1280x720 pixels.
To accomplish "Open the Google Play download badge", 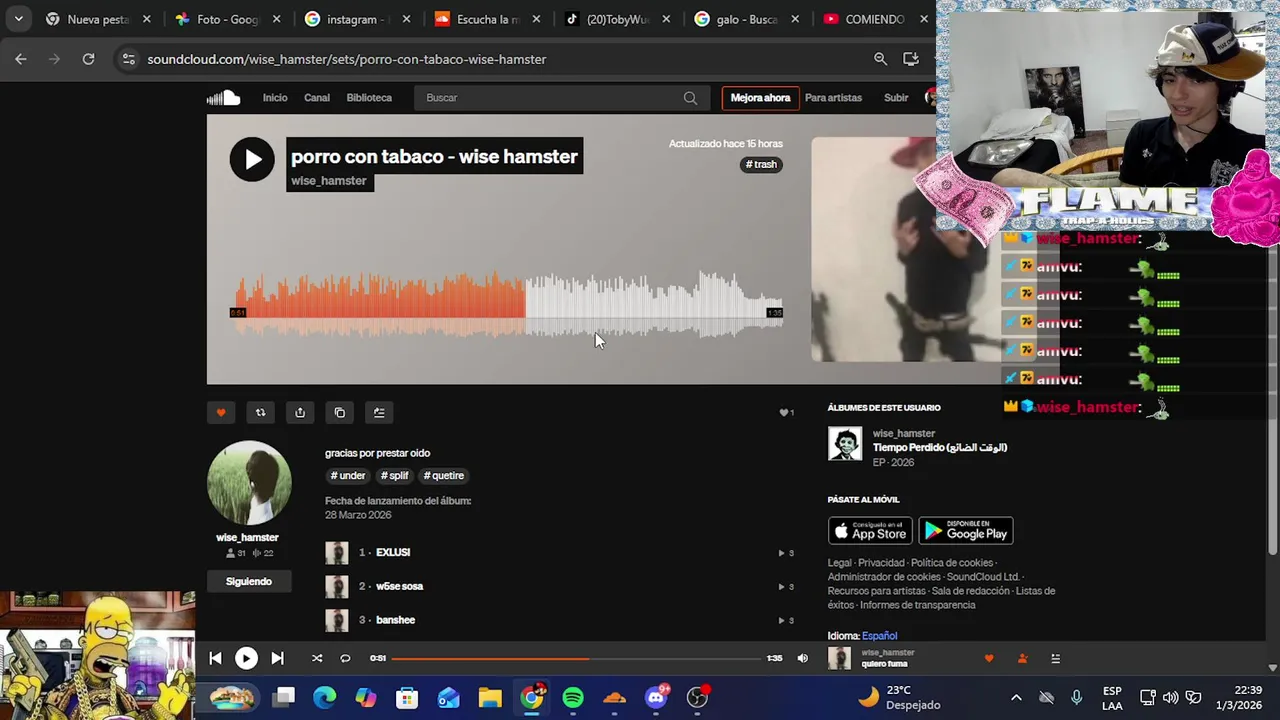I will [966, 530].
